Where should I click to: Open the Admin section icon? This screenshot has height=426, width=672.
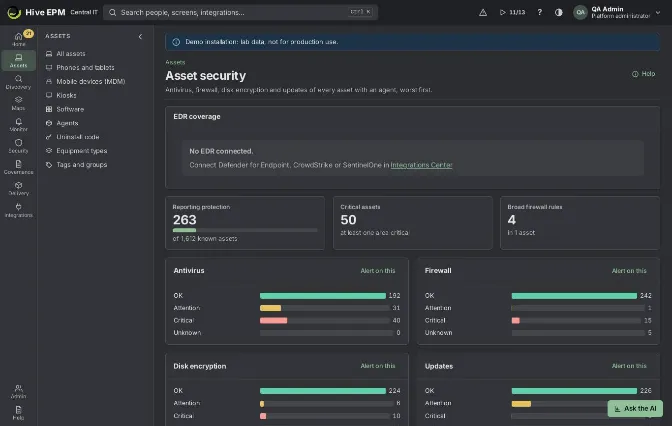tap(18, 391)
